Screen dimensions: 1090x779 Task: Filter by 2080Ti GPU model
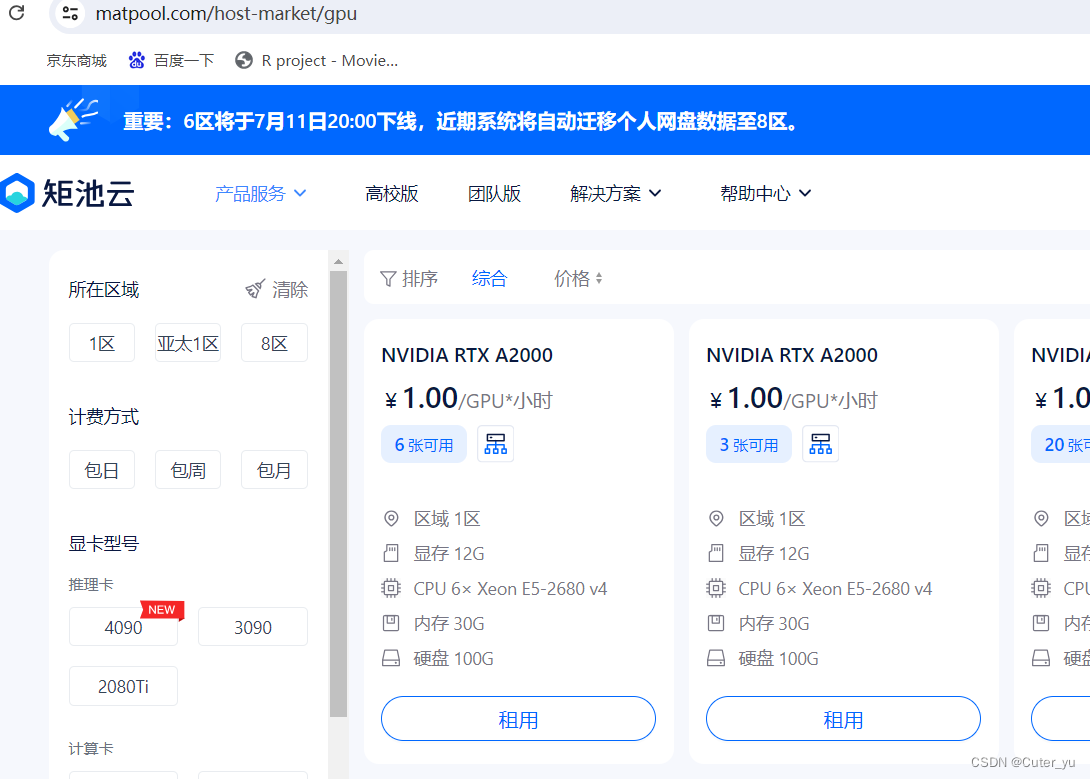123,686
